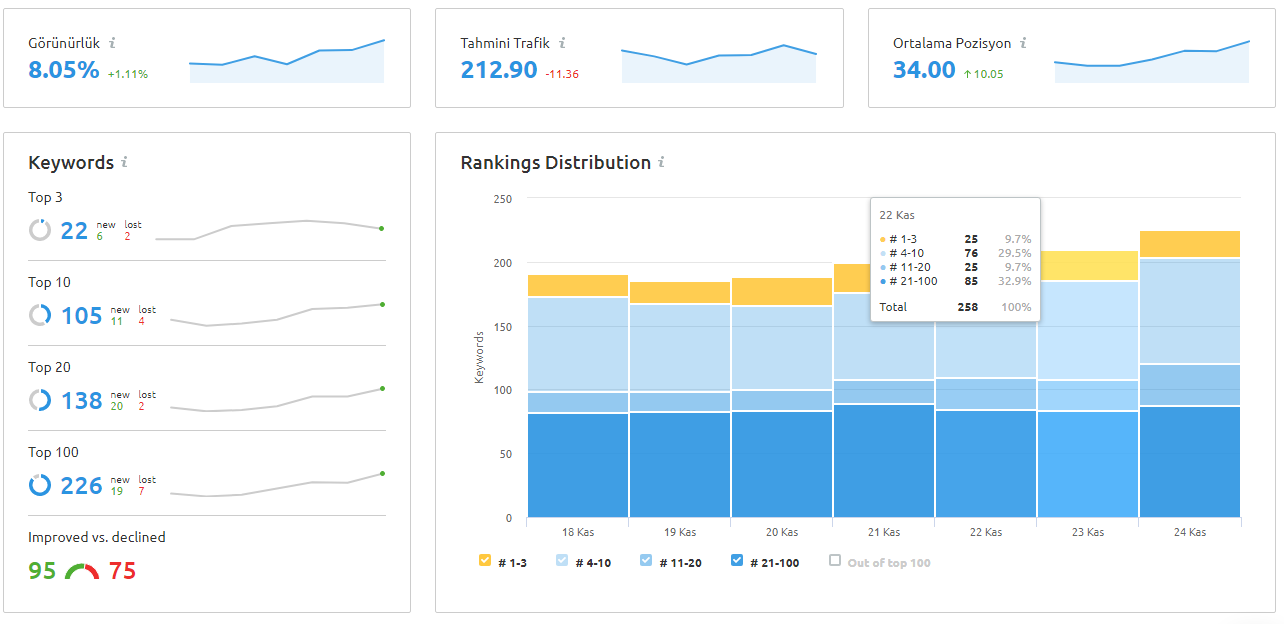Click the Top 100 donut progress icon
This screenshot has height=624, width=1284.
(40, 485)
